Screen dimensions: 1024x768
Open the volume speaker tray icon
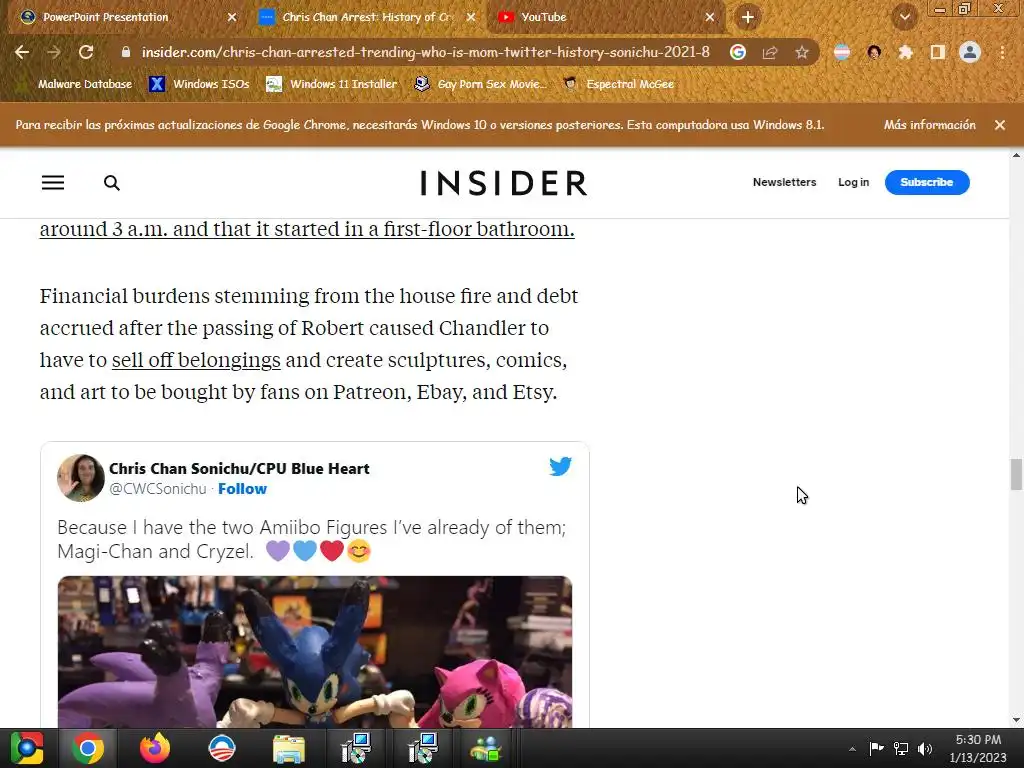[x=925, y=748]
